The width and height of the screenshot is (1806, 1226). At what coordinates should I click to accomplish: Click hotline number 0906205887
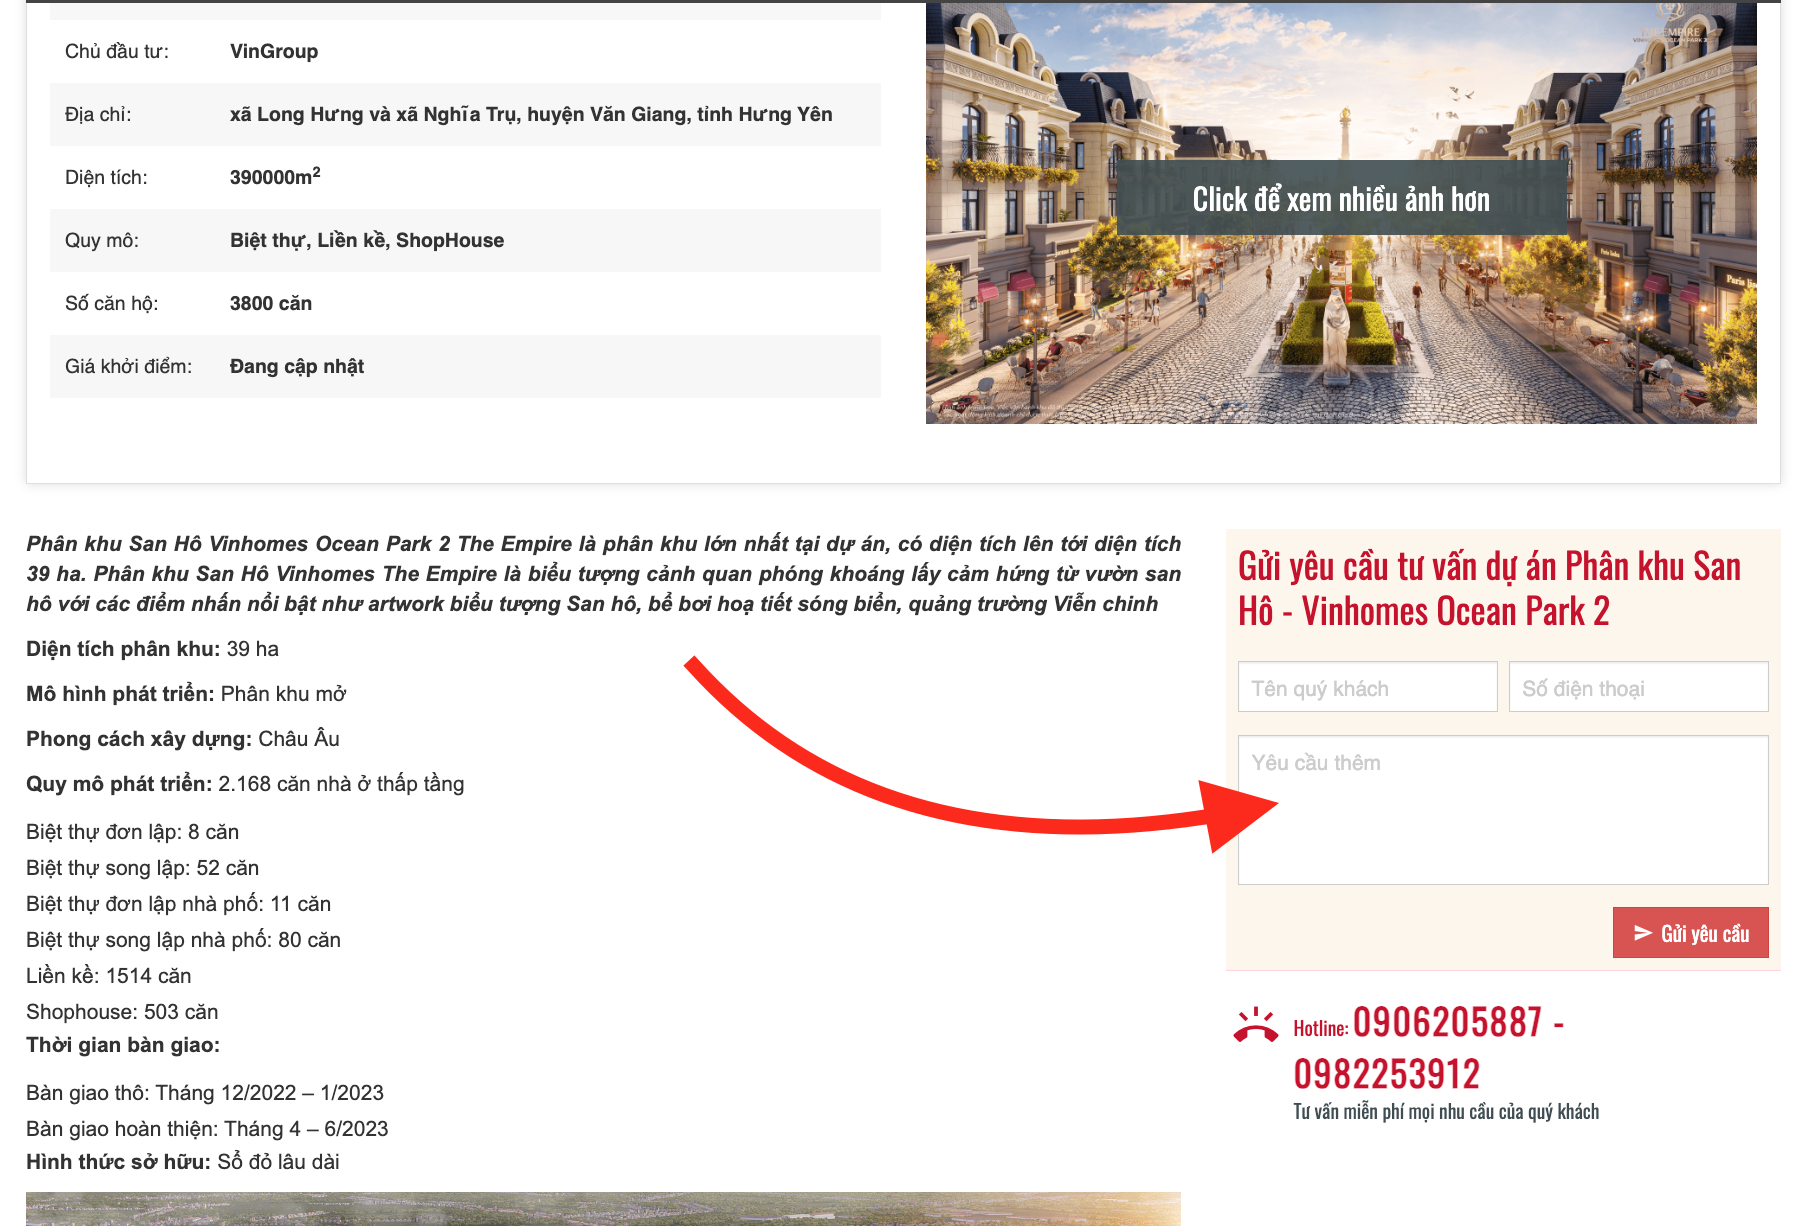click(1447, 1023)
